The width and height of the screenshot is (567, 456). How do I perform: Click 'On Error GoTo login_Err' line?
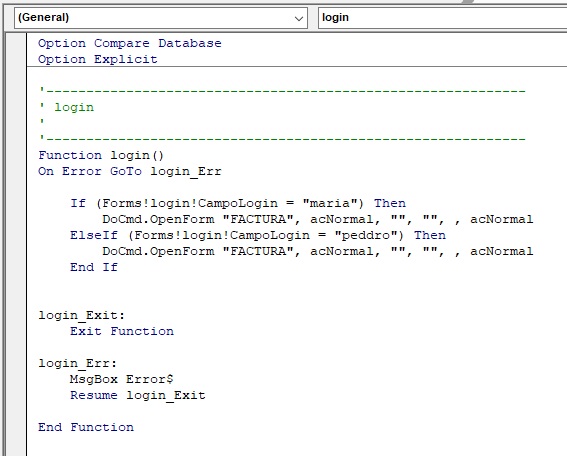pyautogui.click(x=129, y=171)
